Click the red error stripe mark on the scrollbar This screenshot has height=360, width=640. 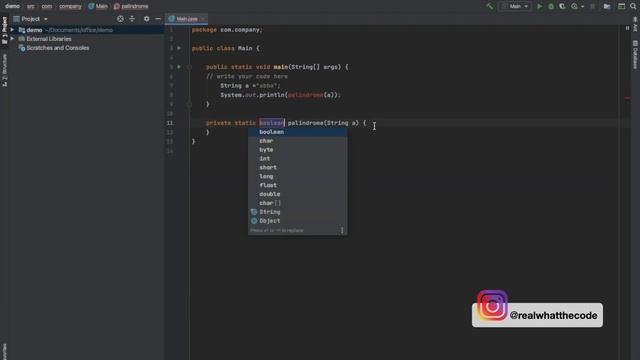(x=627, y=98)
